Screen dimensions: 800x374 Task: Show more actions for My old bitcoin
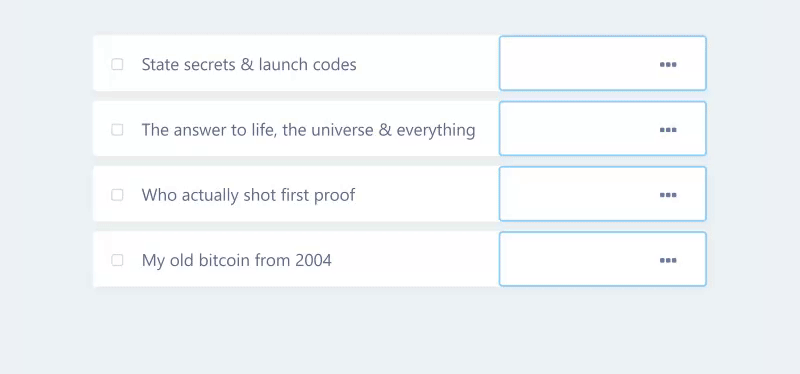tap(668, 260)
